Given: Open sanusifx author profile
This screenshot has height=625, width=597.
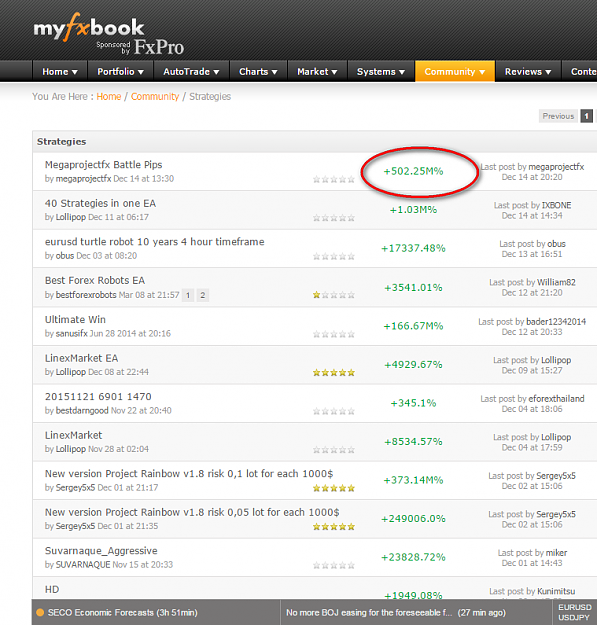Looking at the screenshot, I should 71,334.
